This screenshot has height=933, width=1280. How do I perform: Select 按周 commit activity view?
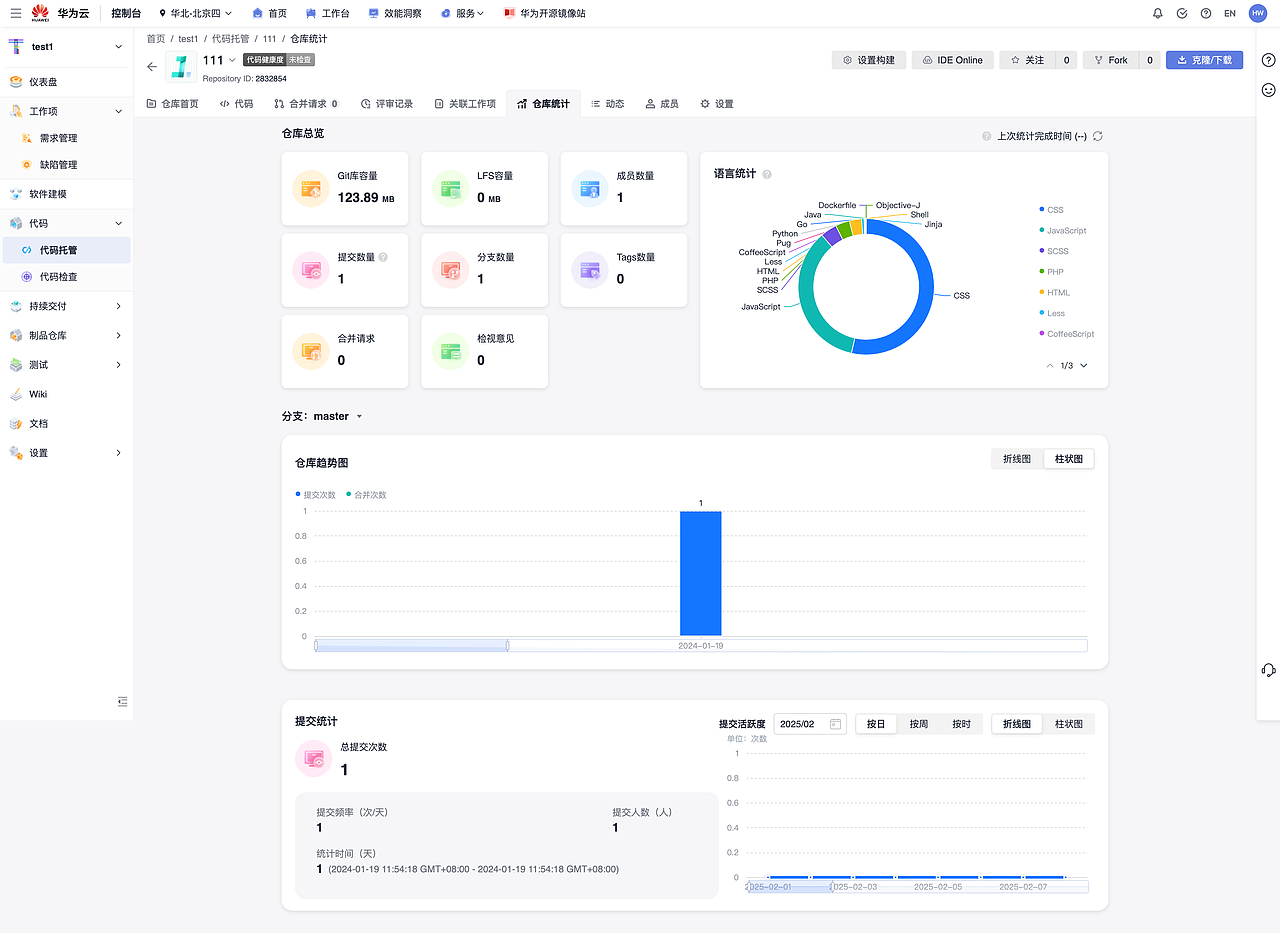pyautogui.click(x=919, y=724)
